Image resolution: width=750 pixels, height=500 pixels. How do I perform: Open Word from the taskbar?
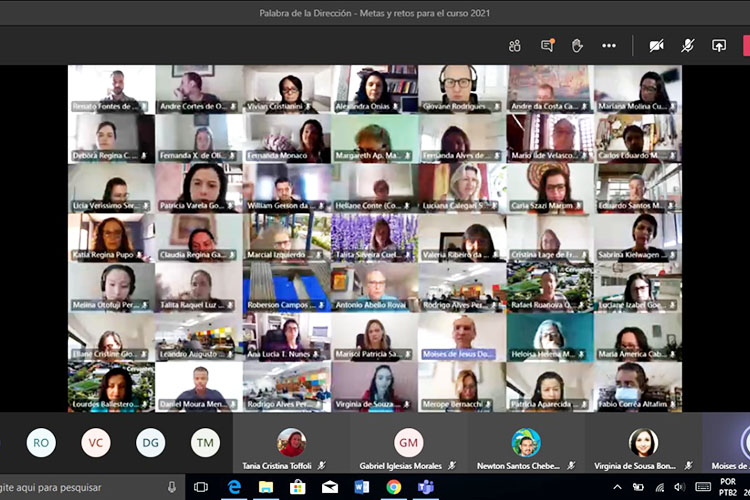[362, 487]
